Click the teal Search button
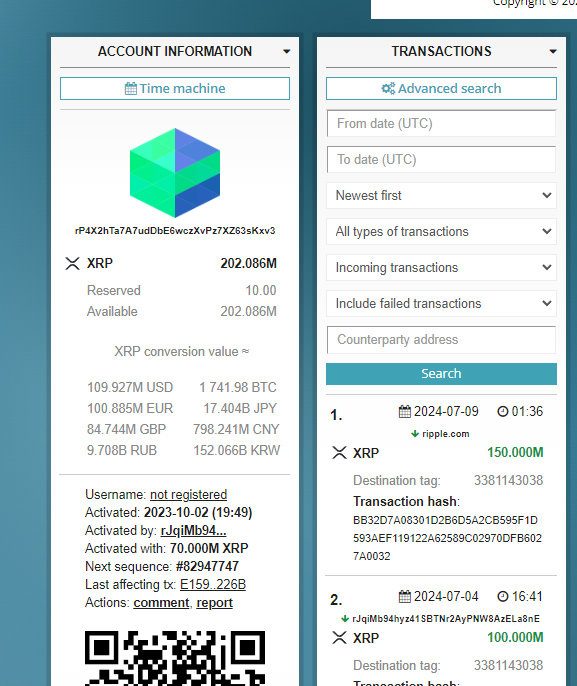577x686 pixels. tap(441, 374)
